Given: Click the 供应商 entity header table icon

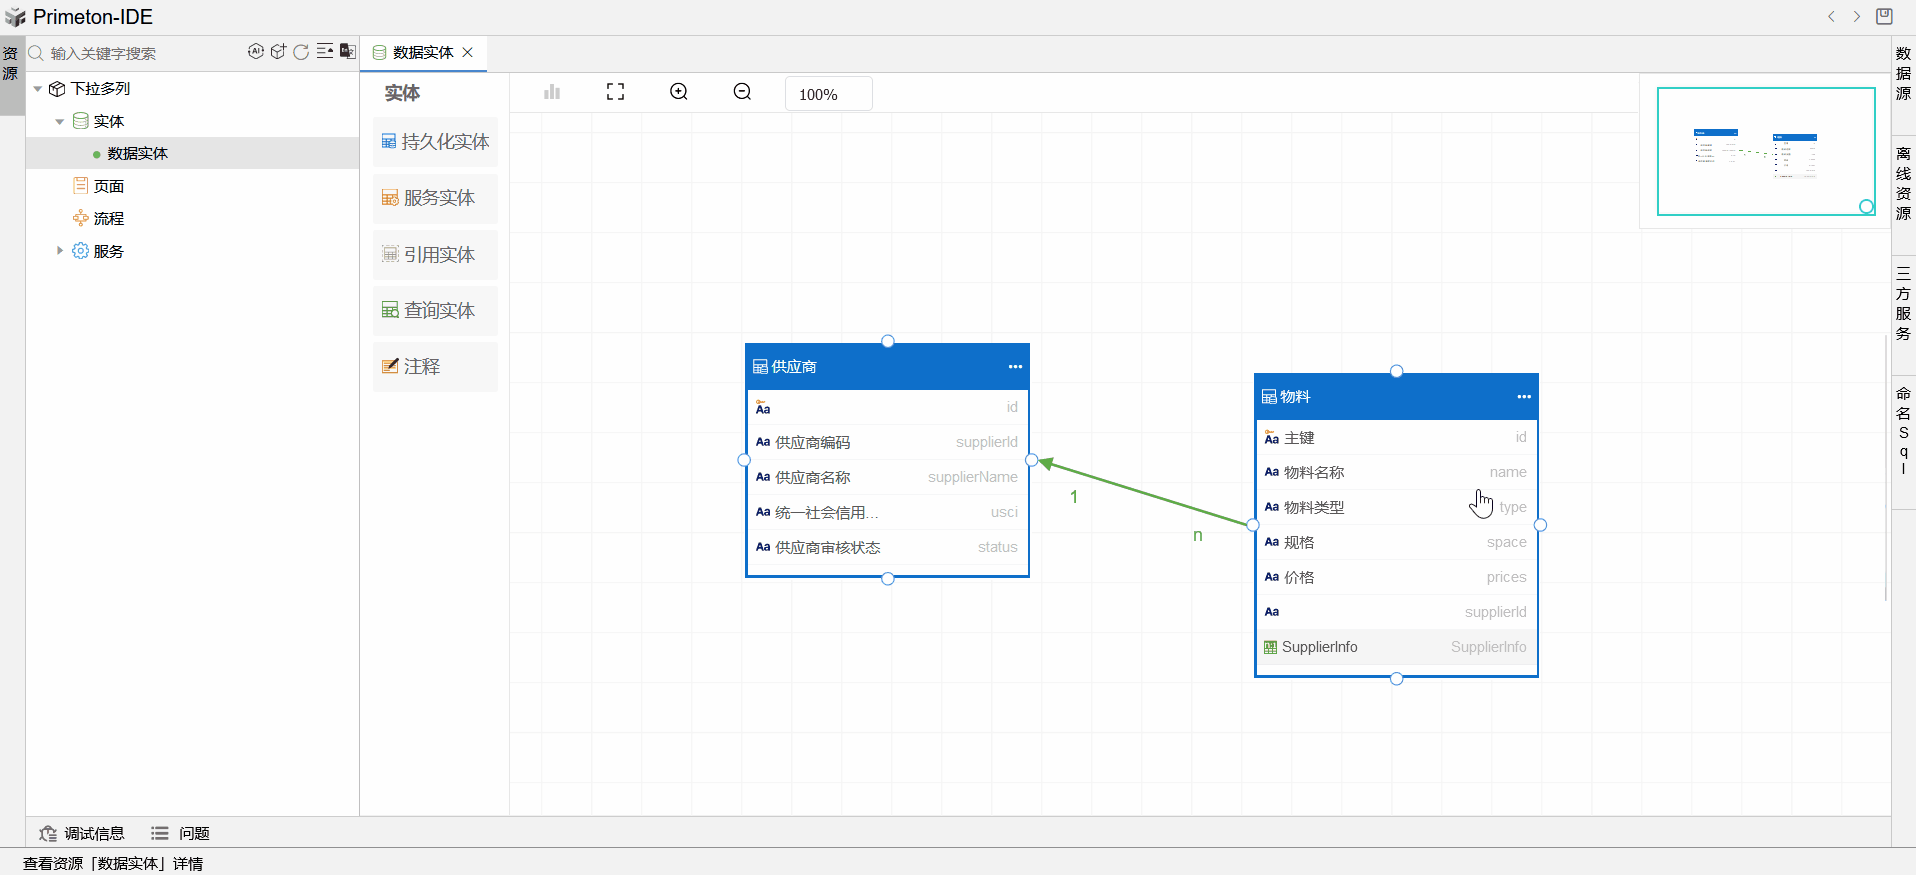Looking at the screenshot, I should [x=760, y=367].
